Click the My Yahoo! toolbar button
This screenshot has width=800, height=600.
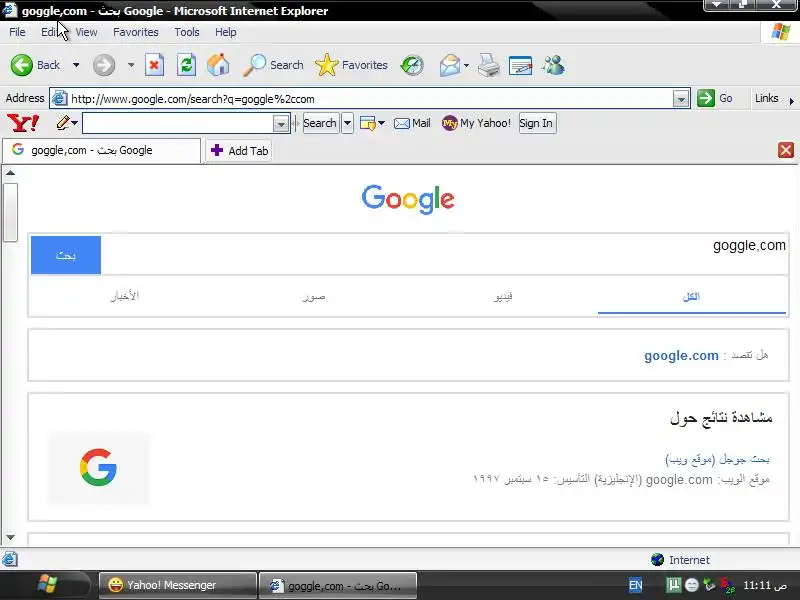[476, 123]
